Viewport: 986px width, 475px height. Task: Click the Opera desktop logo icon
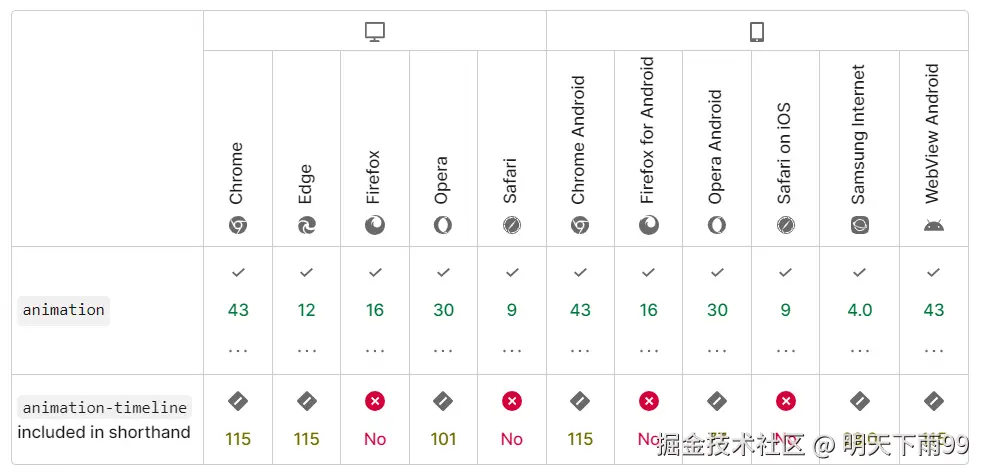(443, 225)
